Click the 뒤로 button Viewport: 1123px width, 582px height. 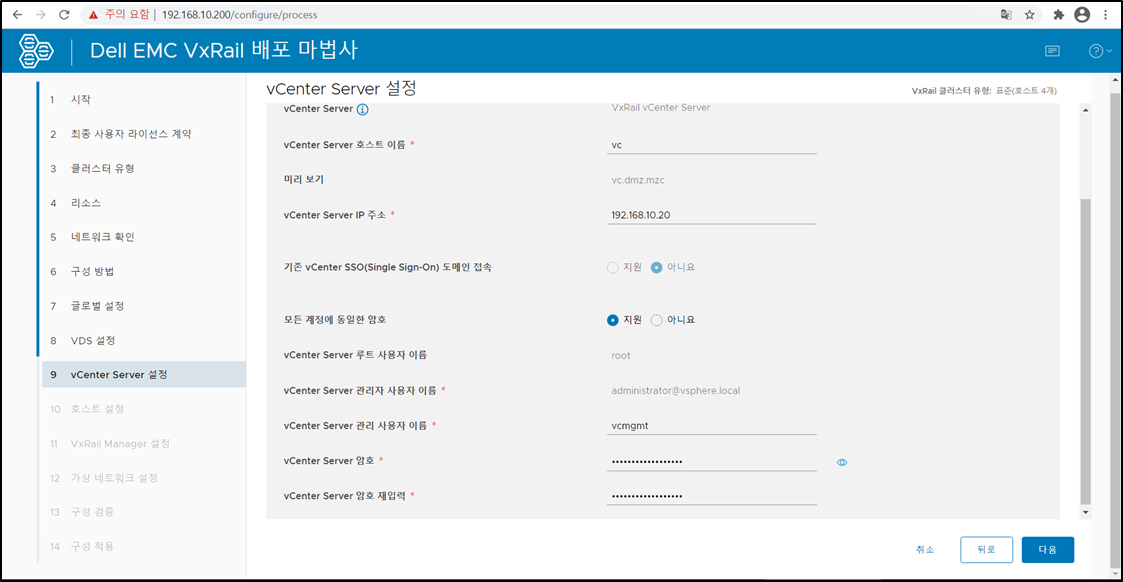986,550
